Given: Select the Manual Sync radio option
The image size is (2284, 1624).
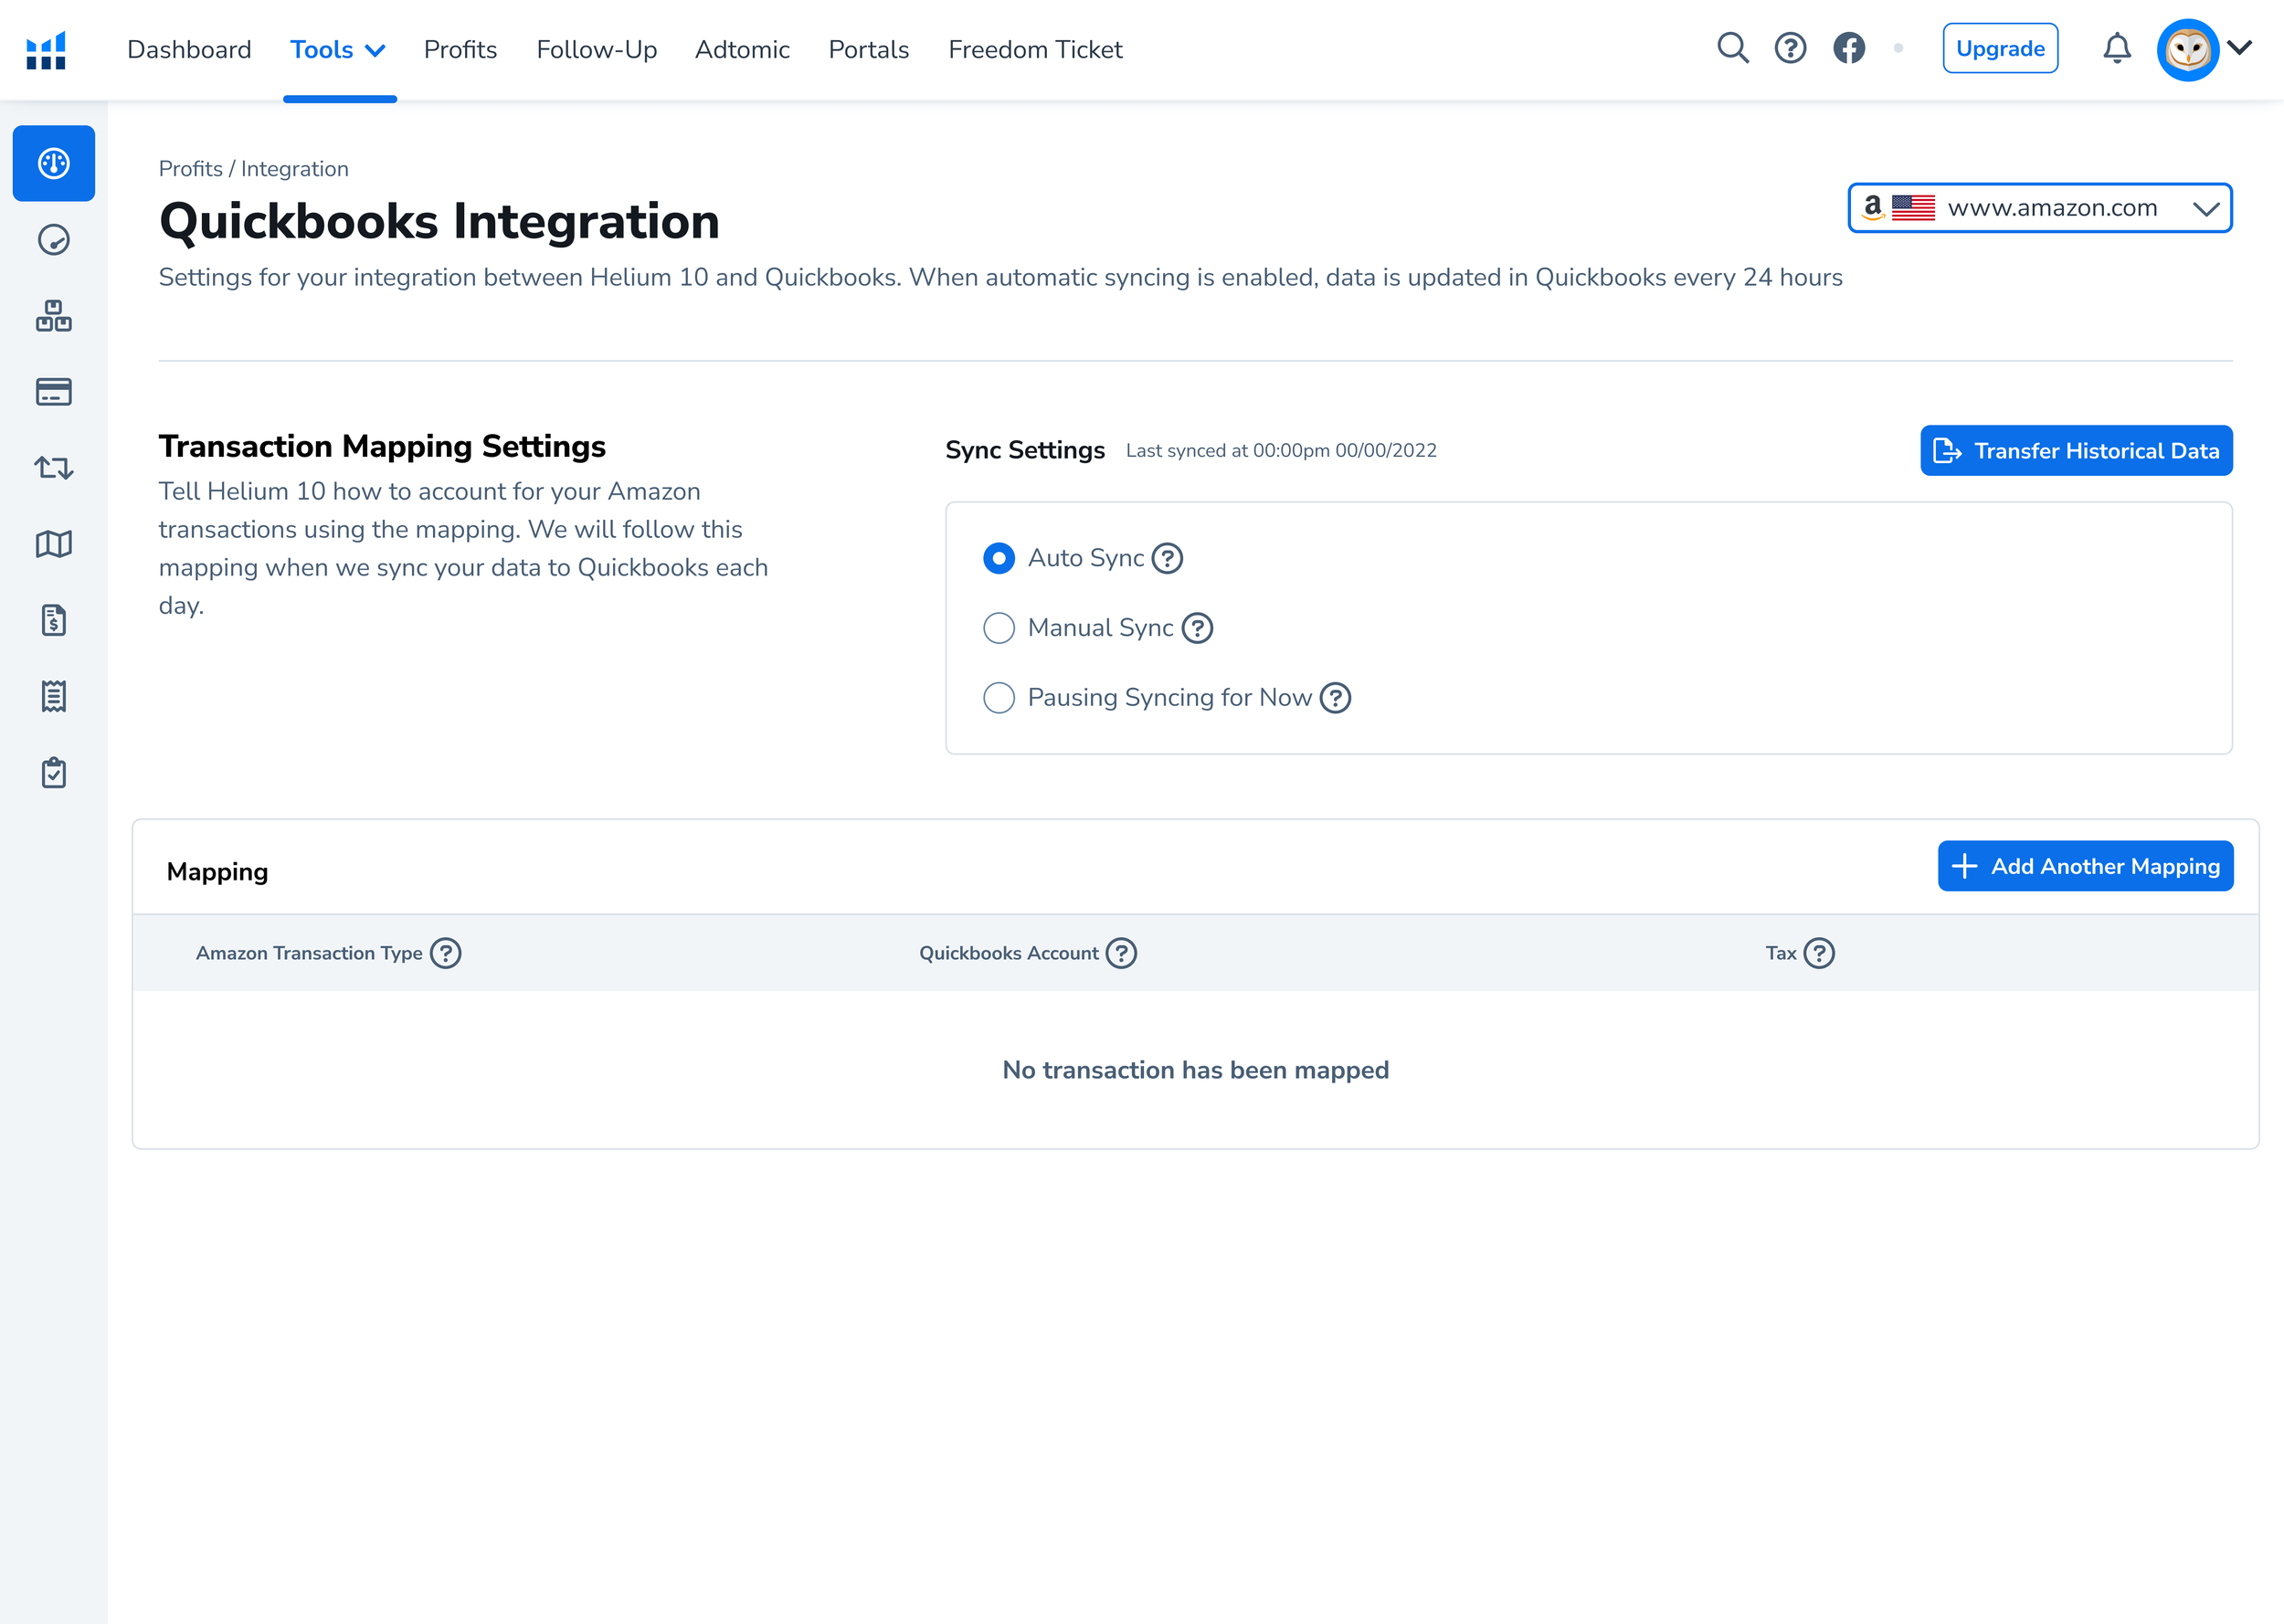Looking at the screenshot, I should pos(998,628).
